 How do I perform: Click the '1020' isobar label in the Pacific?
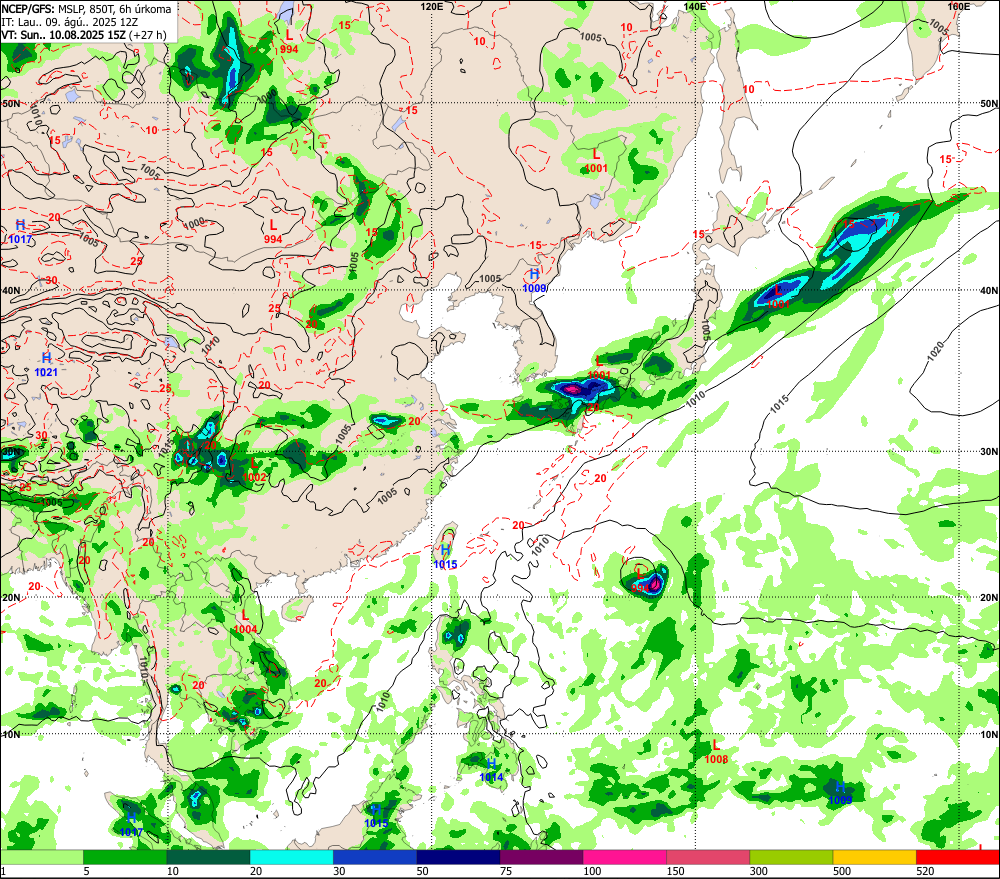point(936,351)
